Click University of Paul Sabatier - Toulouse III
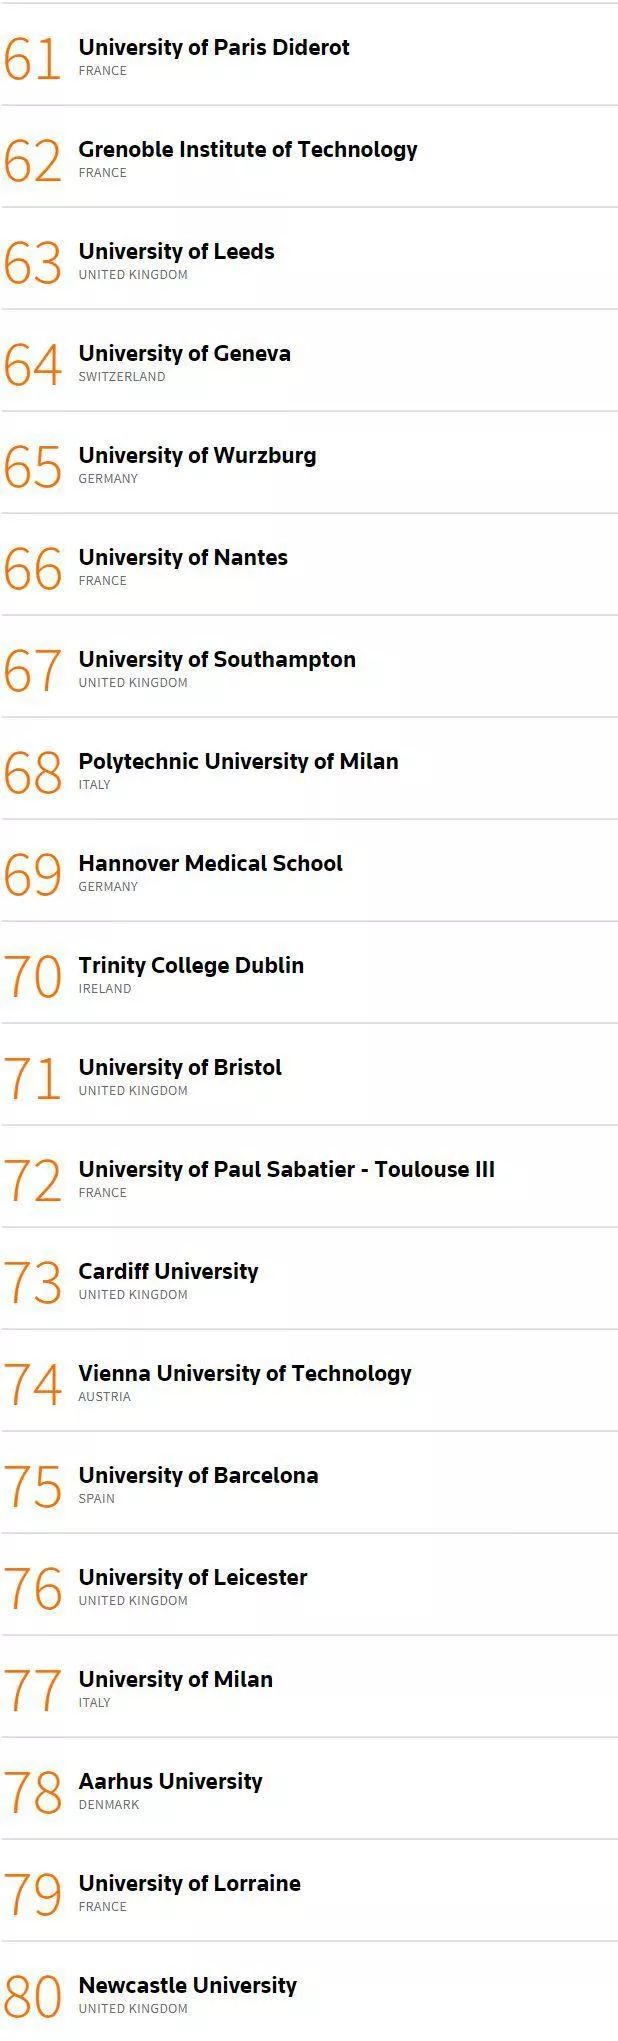 coord(286,1169)
